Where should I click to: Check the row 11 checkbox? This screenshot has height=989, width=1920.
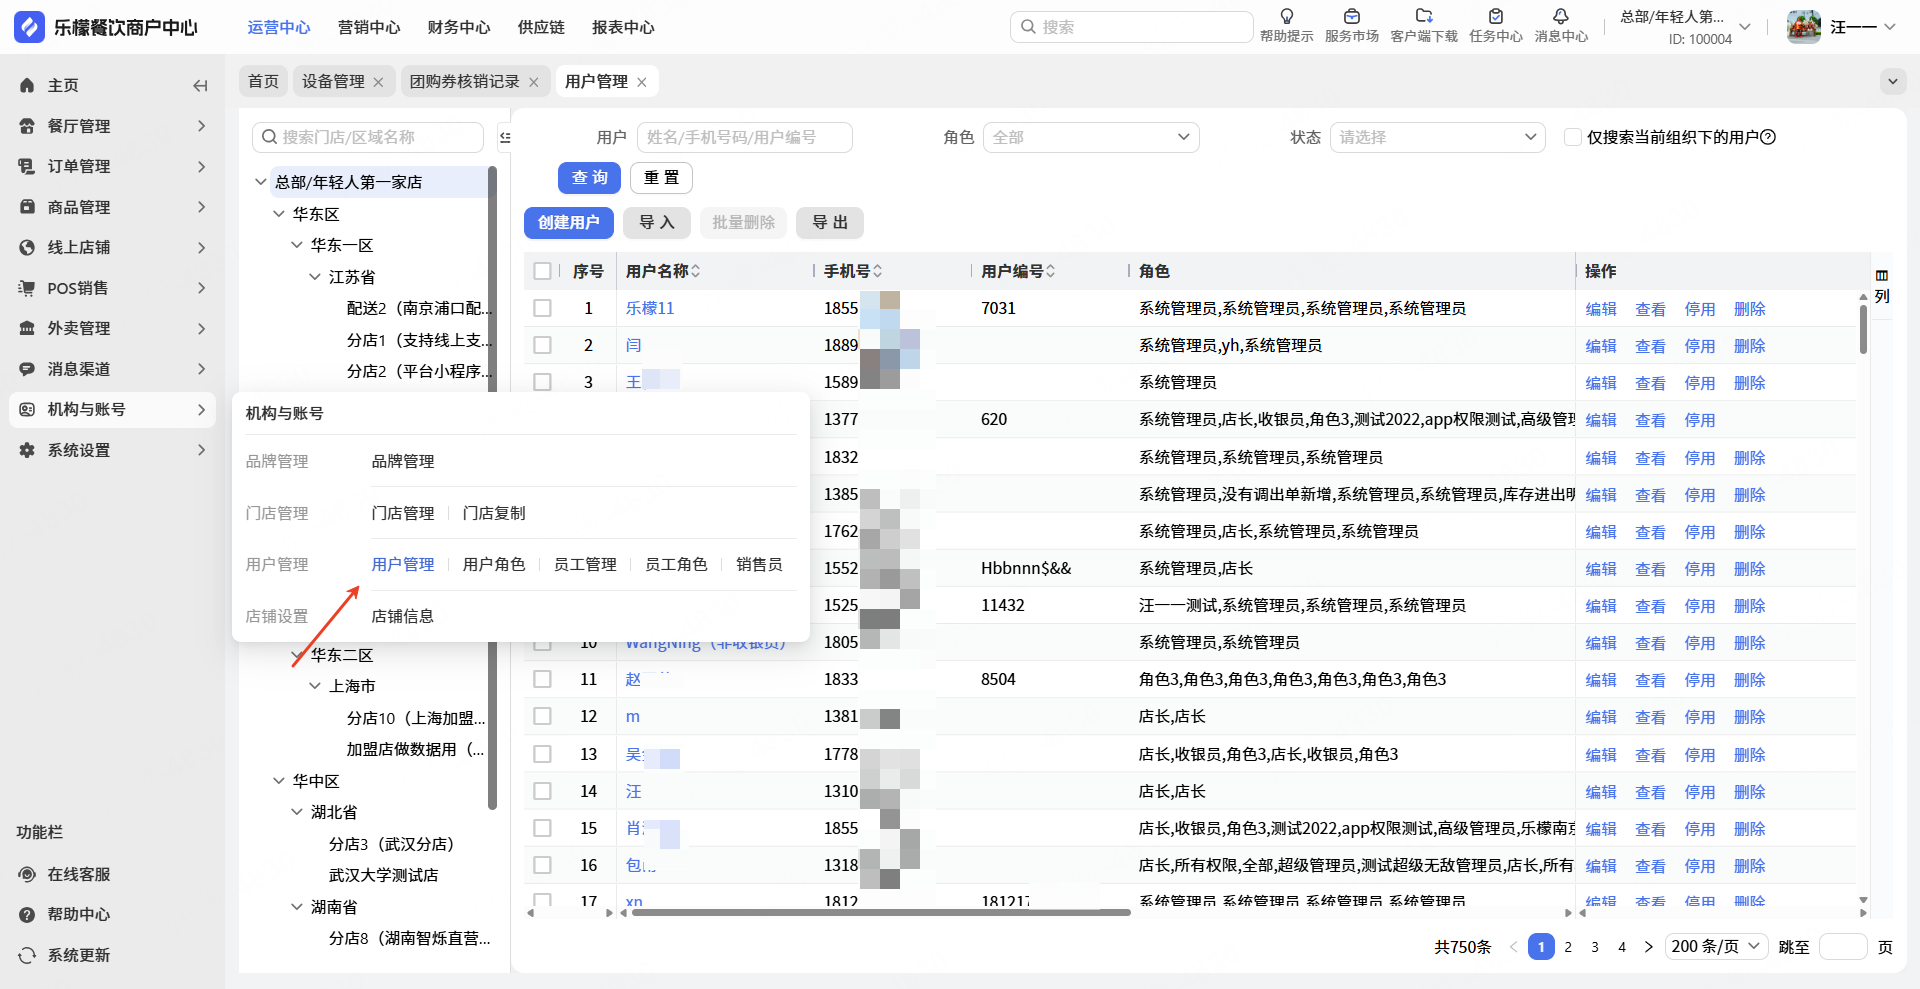(x=542, y=679)
